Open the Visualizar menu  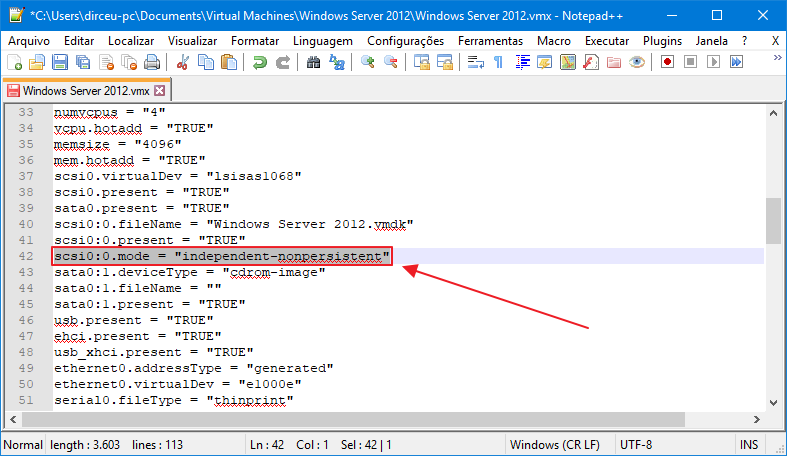point(192,41)
